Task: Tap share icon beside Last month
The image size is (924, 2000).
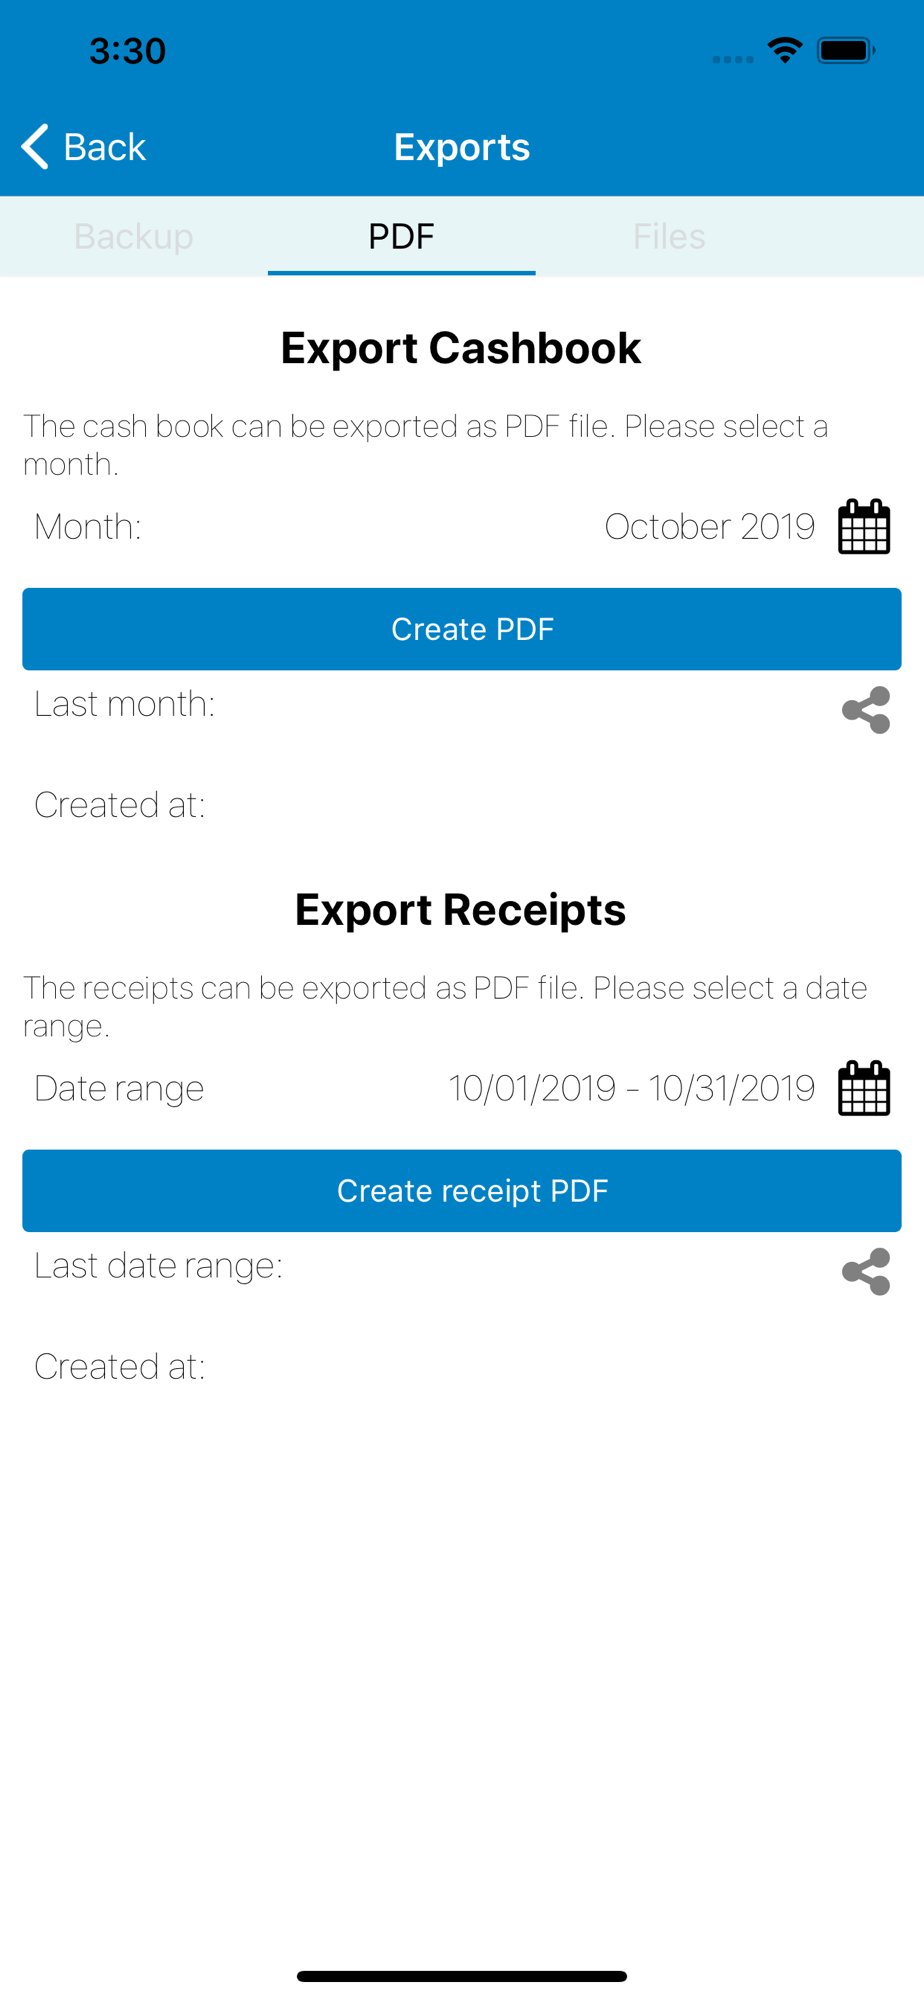Action: click(x=866, y=710)
